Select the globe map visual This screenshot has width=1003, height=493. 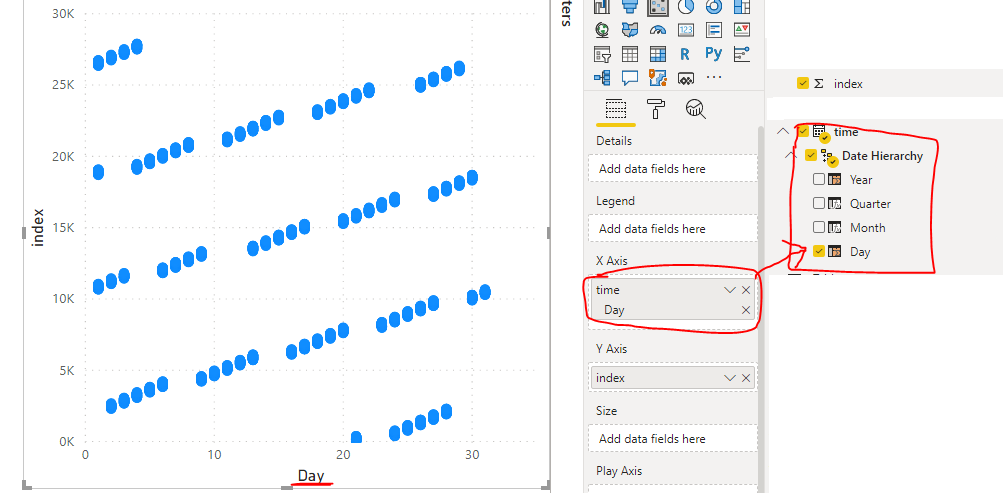point(602,30)
